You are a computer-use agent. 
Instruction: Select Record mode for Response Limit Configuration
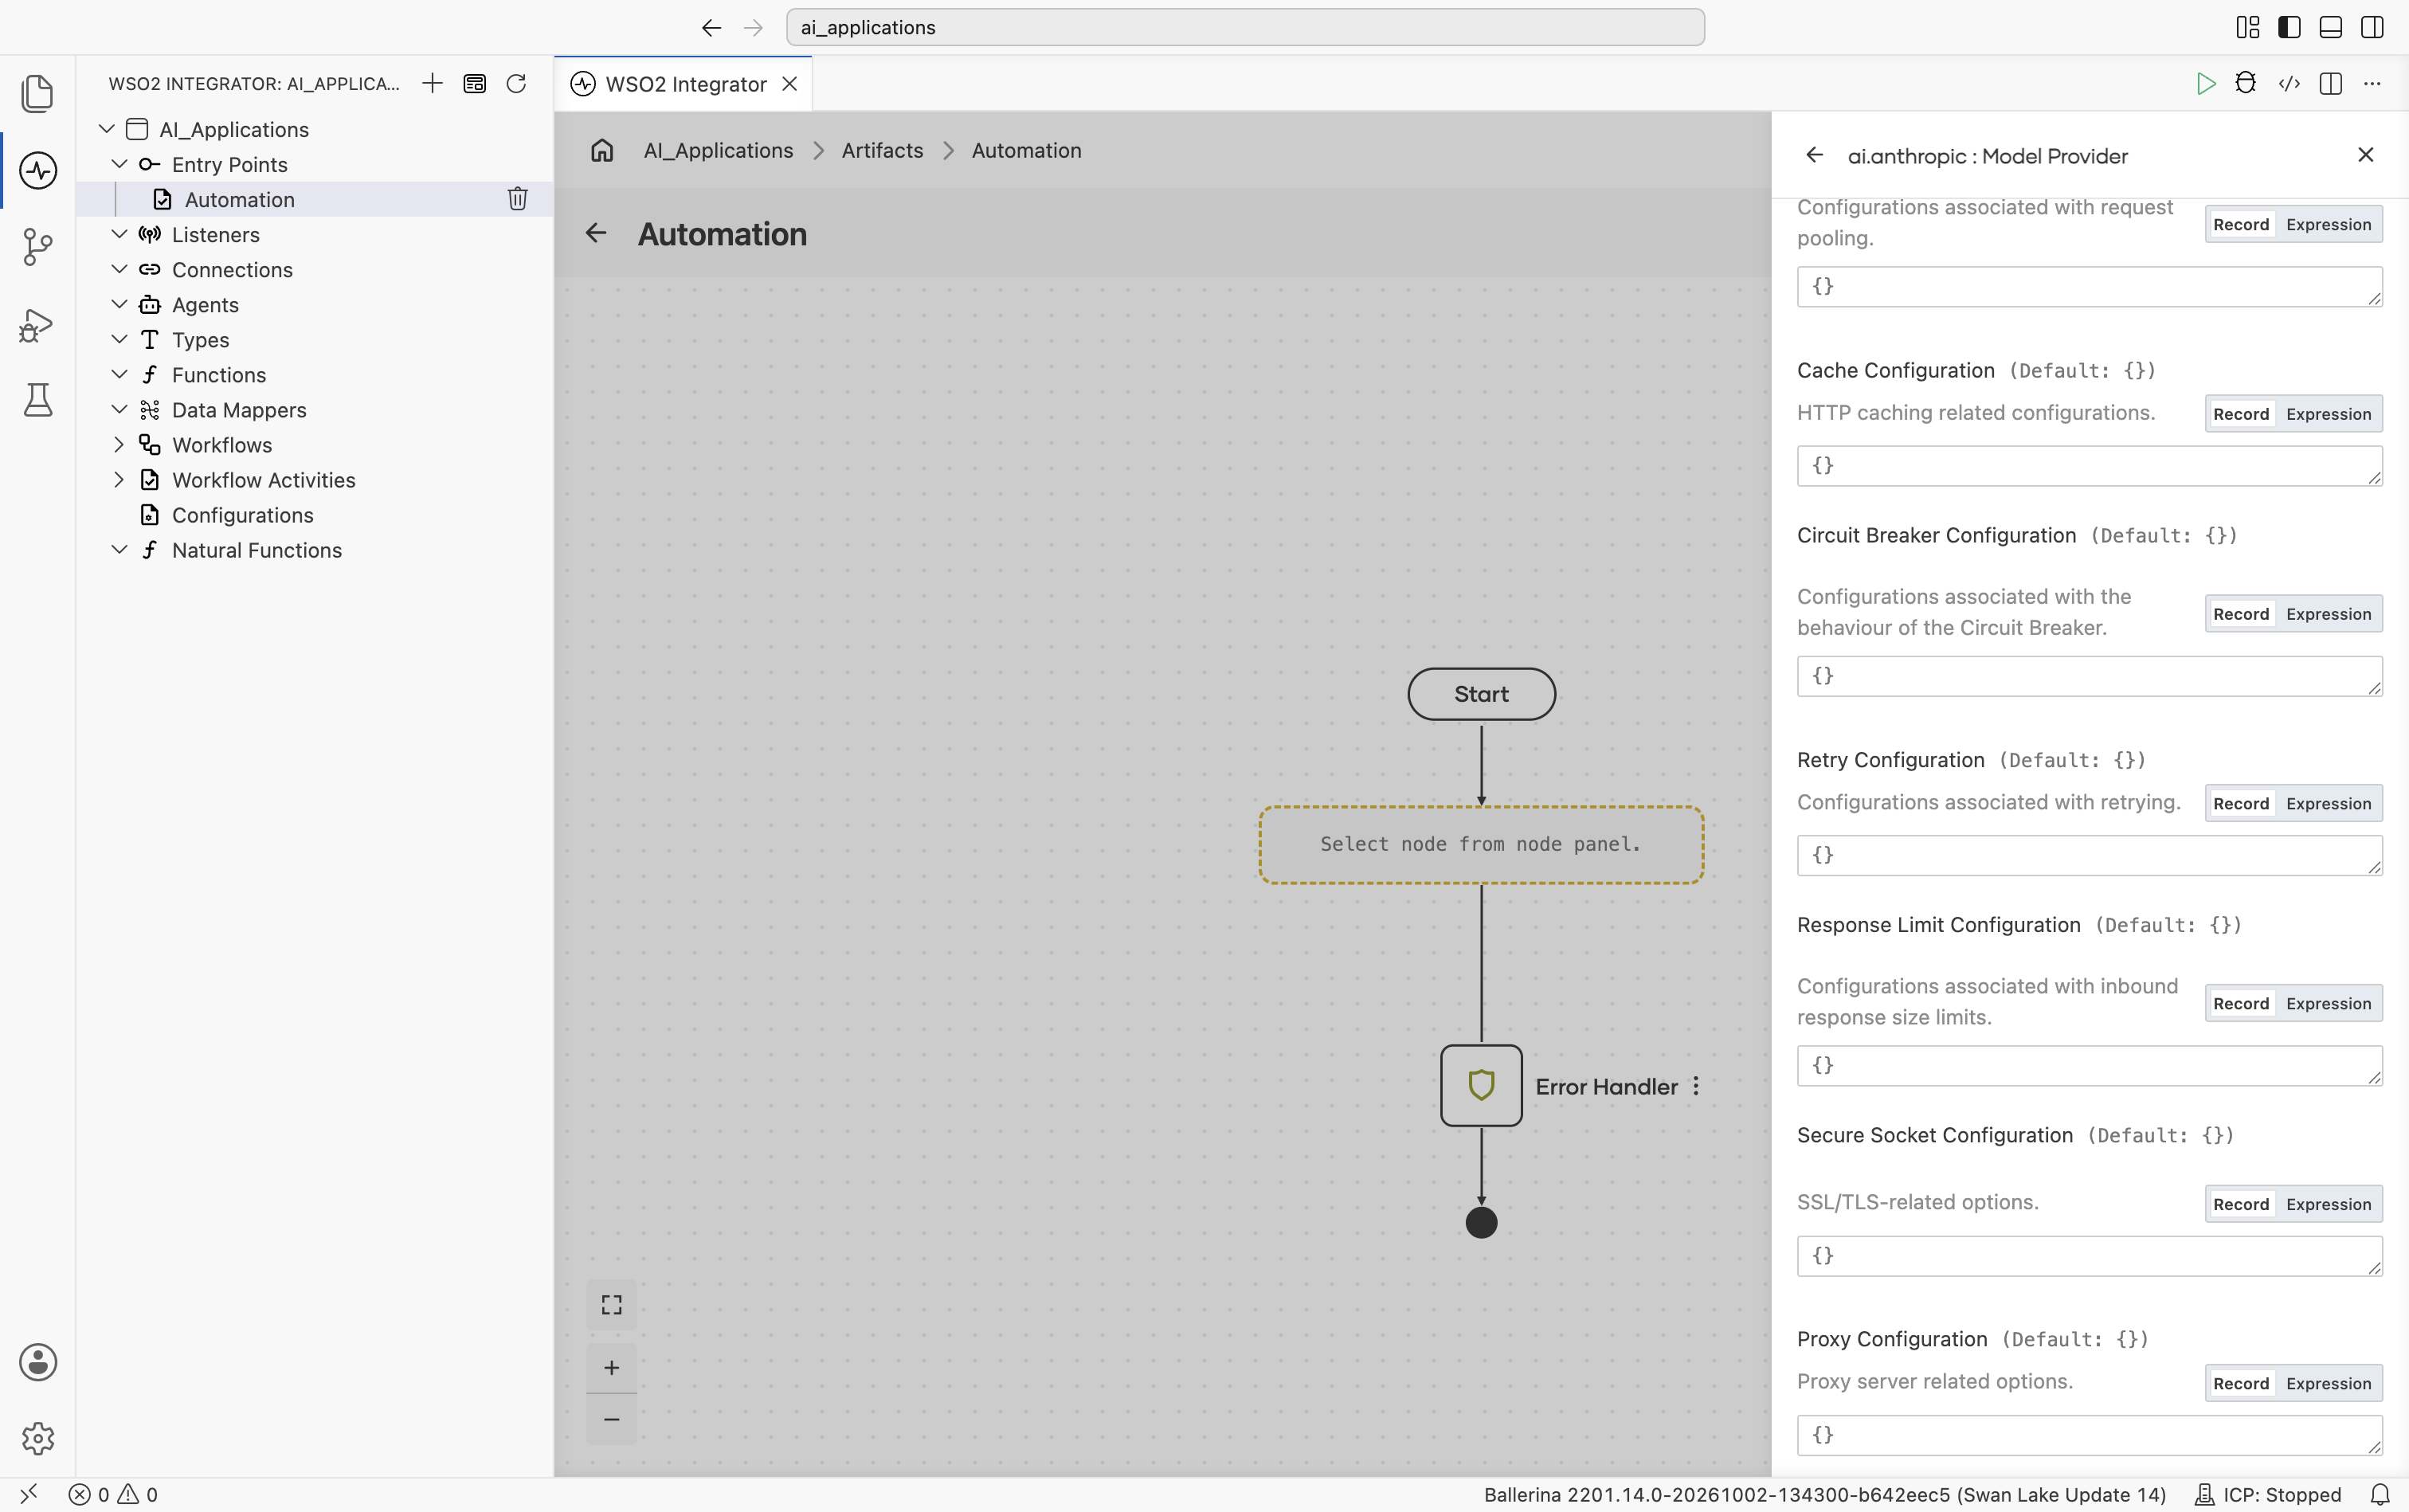pyautogui.click(x=2241, y=1004)
